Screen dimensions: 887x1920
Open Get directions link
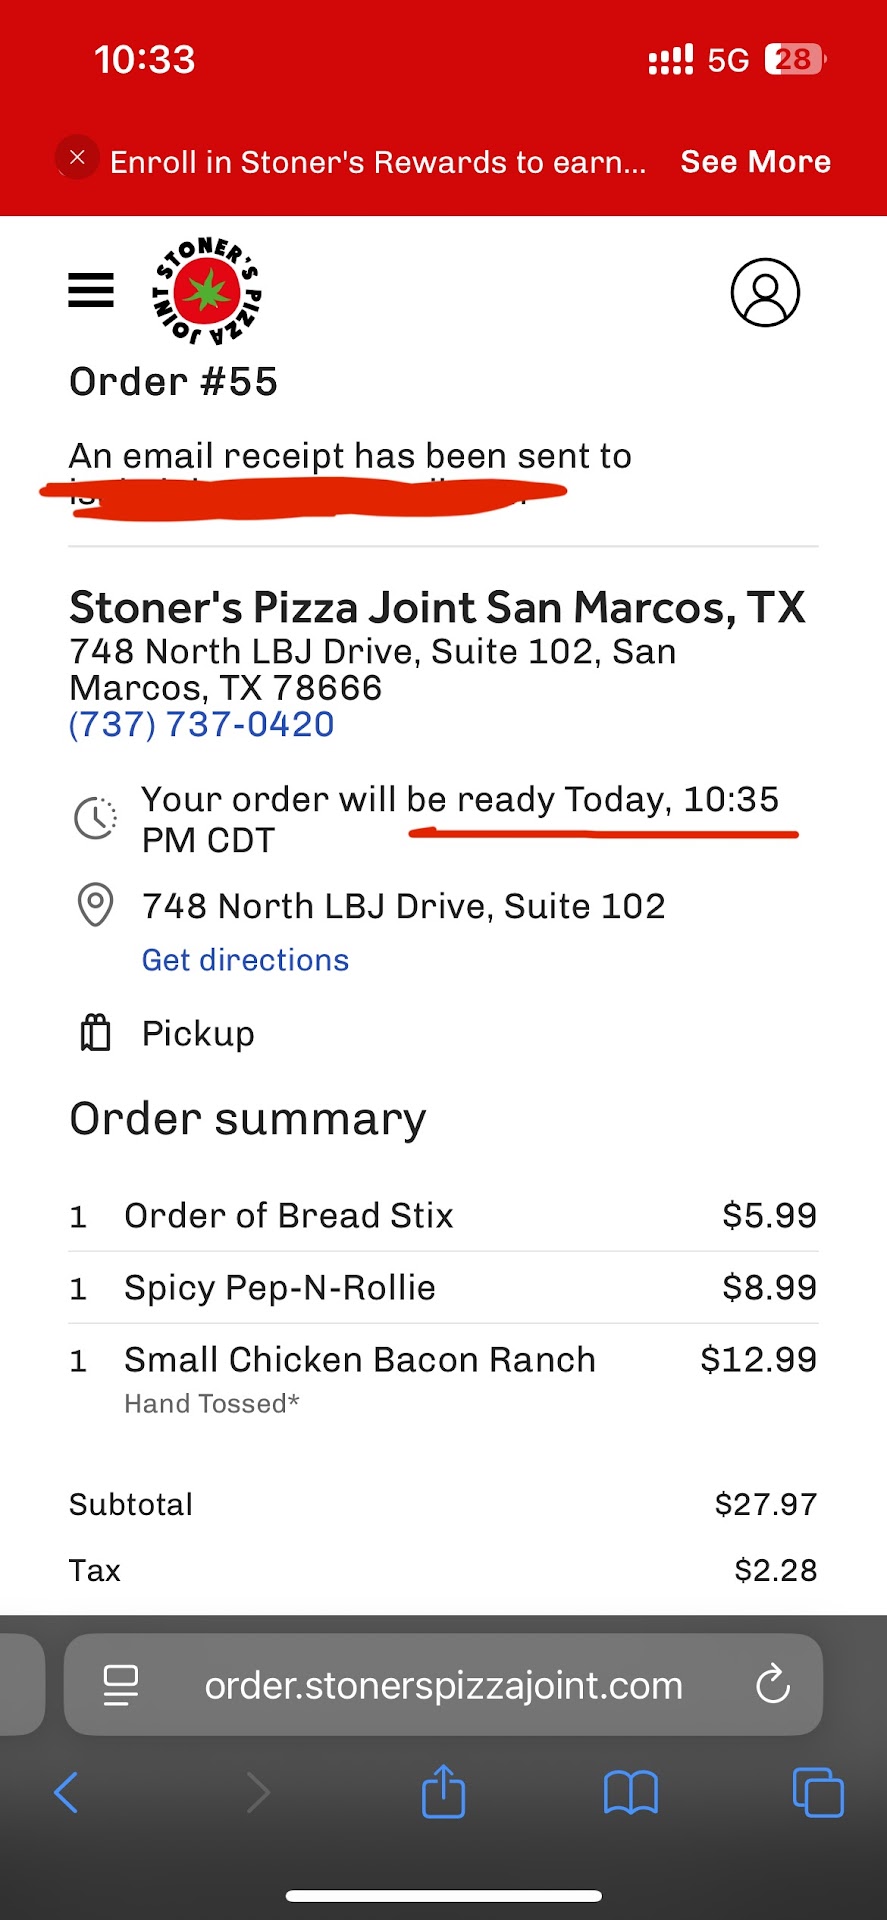pyautogui.click(x=245, y=960)
